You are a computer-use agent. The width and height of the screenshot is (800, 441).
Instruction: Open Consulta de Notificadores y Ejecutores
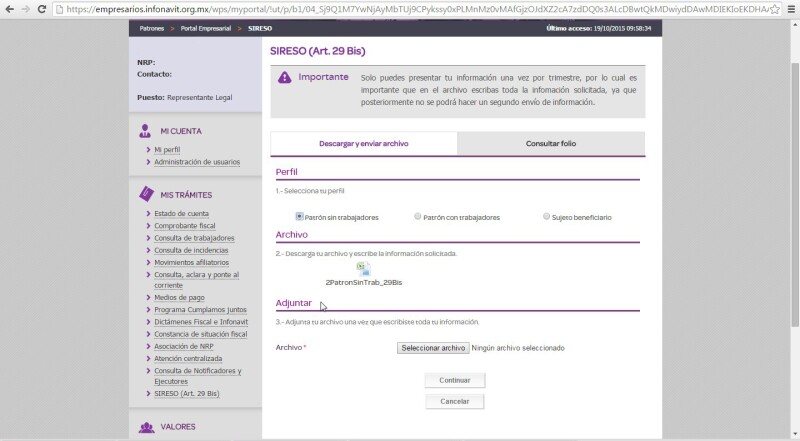tap(198, 376)
